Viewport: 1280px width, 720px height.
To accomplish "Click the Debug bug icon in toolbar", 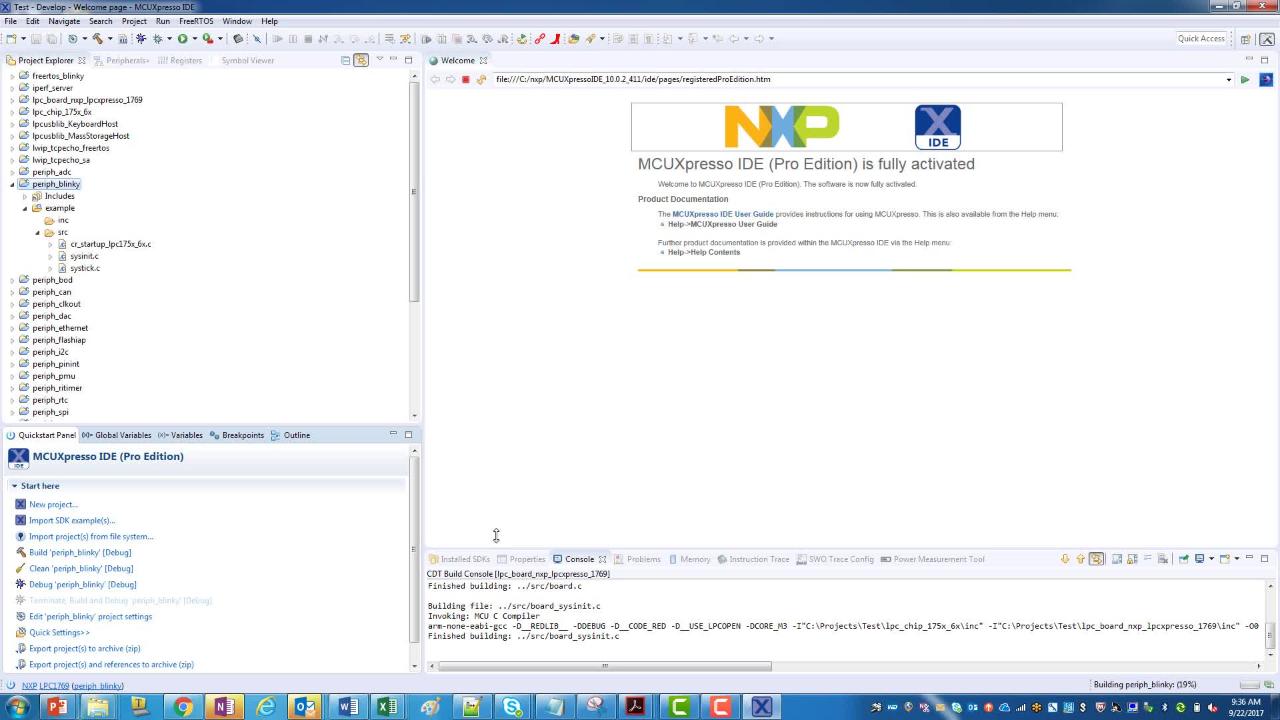I will 140,39.
